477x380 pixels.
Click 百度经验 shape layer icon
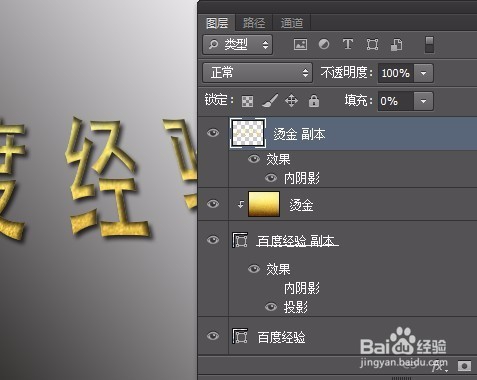point(240,336)
